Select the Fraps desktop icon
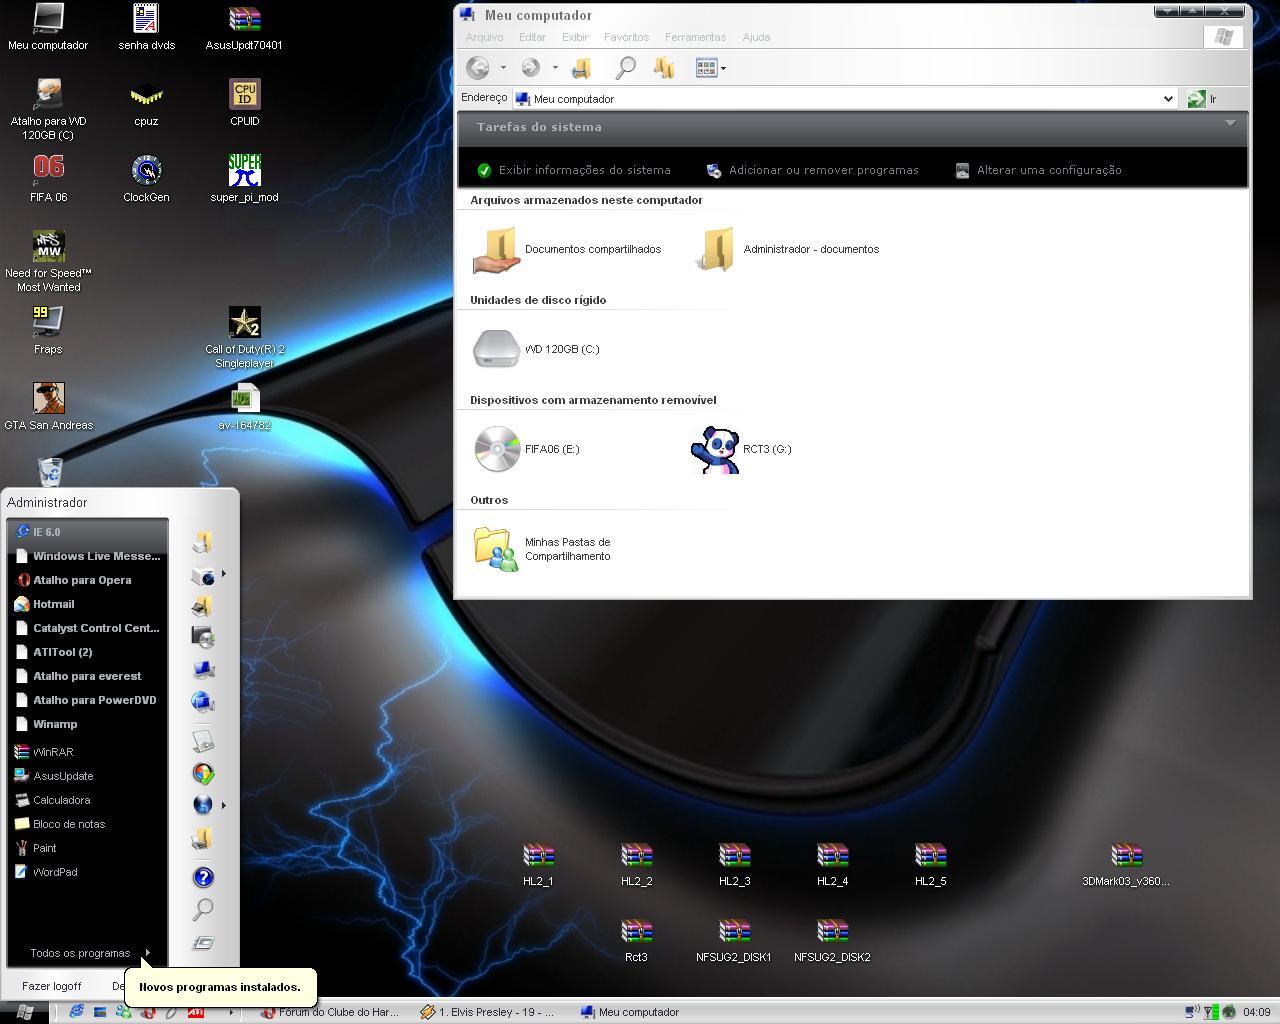The height and width of the screenshot is (1024, 1280). (48, 331)
